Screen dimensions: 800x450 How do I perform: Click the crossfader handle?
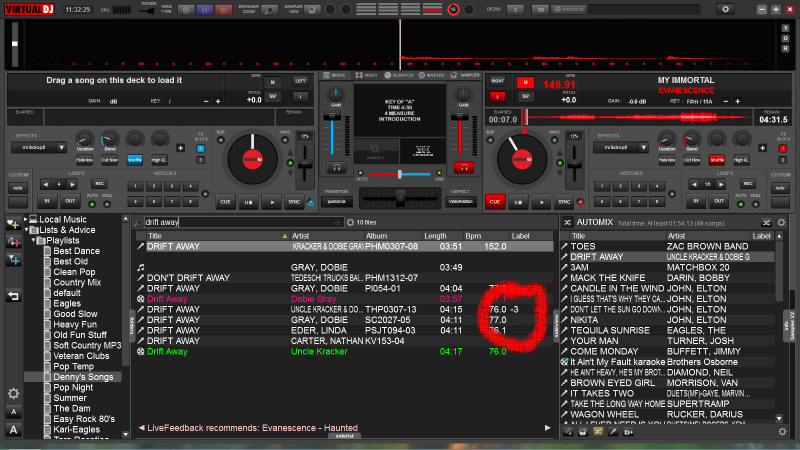[x=400, y=198]
